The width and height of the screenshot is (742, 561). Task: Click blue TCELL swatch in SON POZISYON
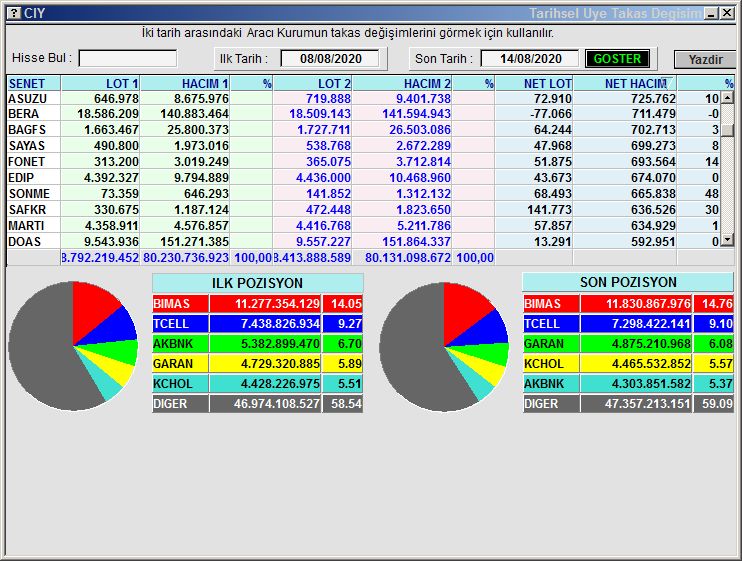[x=551, y=324]
